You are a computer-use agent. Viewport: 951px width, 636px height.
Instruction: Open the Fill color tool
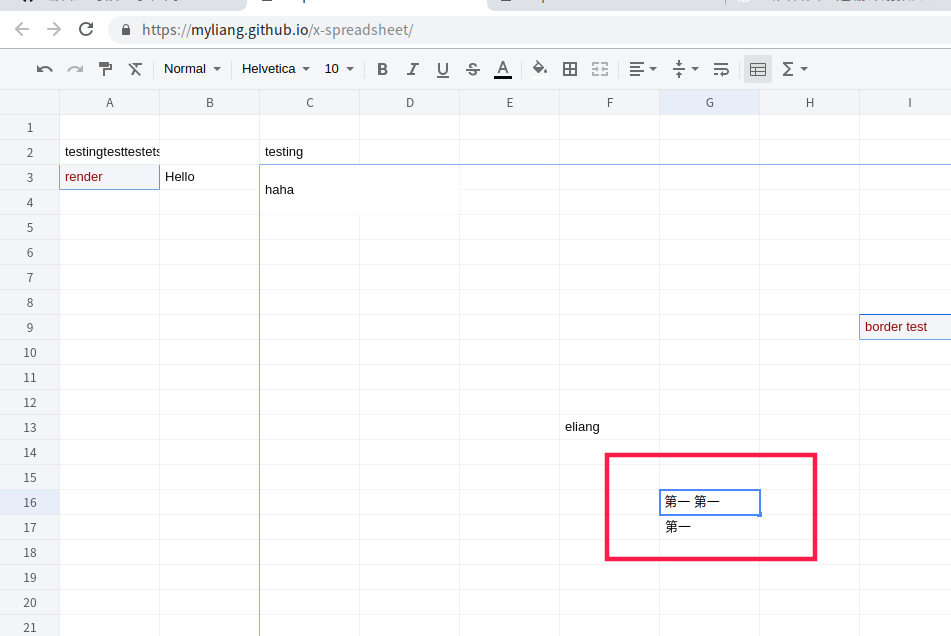click(x=539, y=69)
